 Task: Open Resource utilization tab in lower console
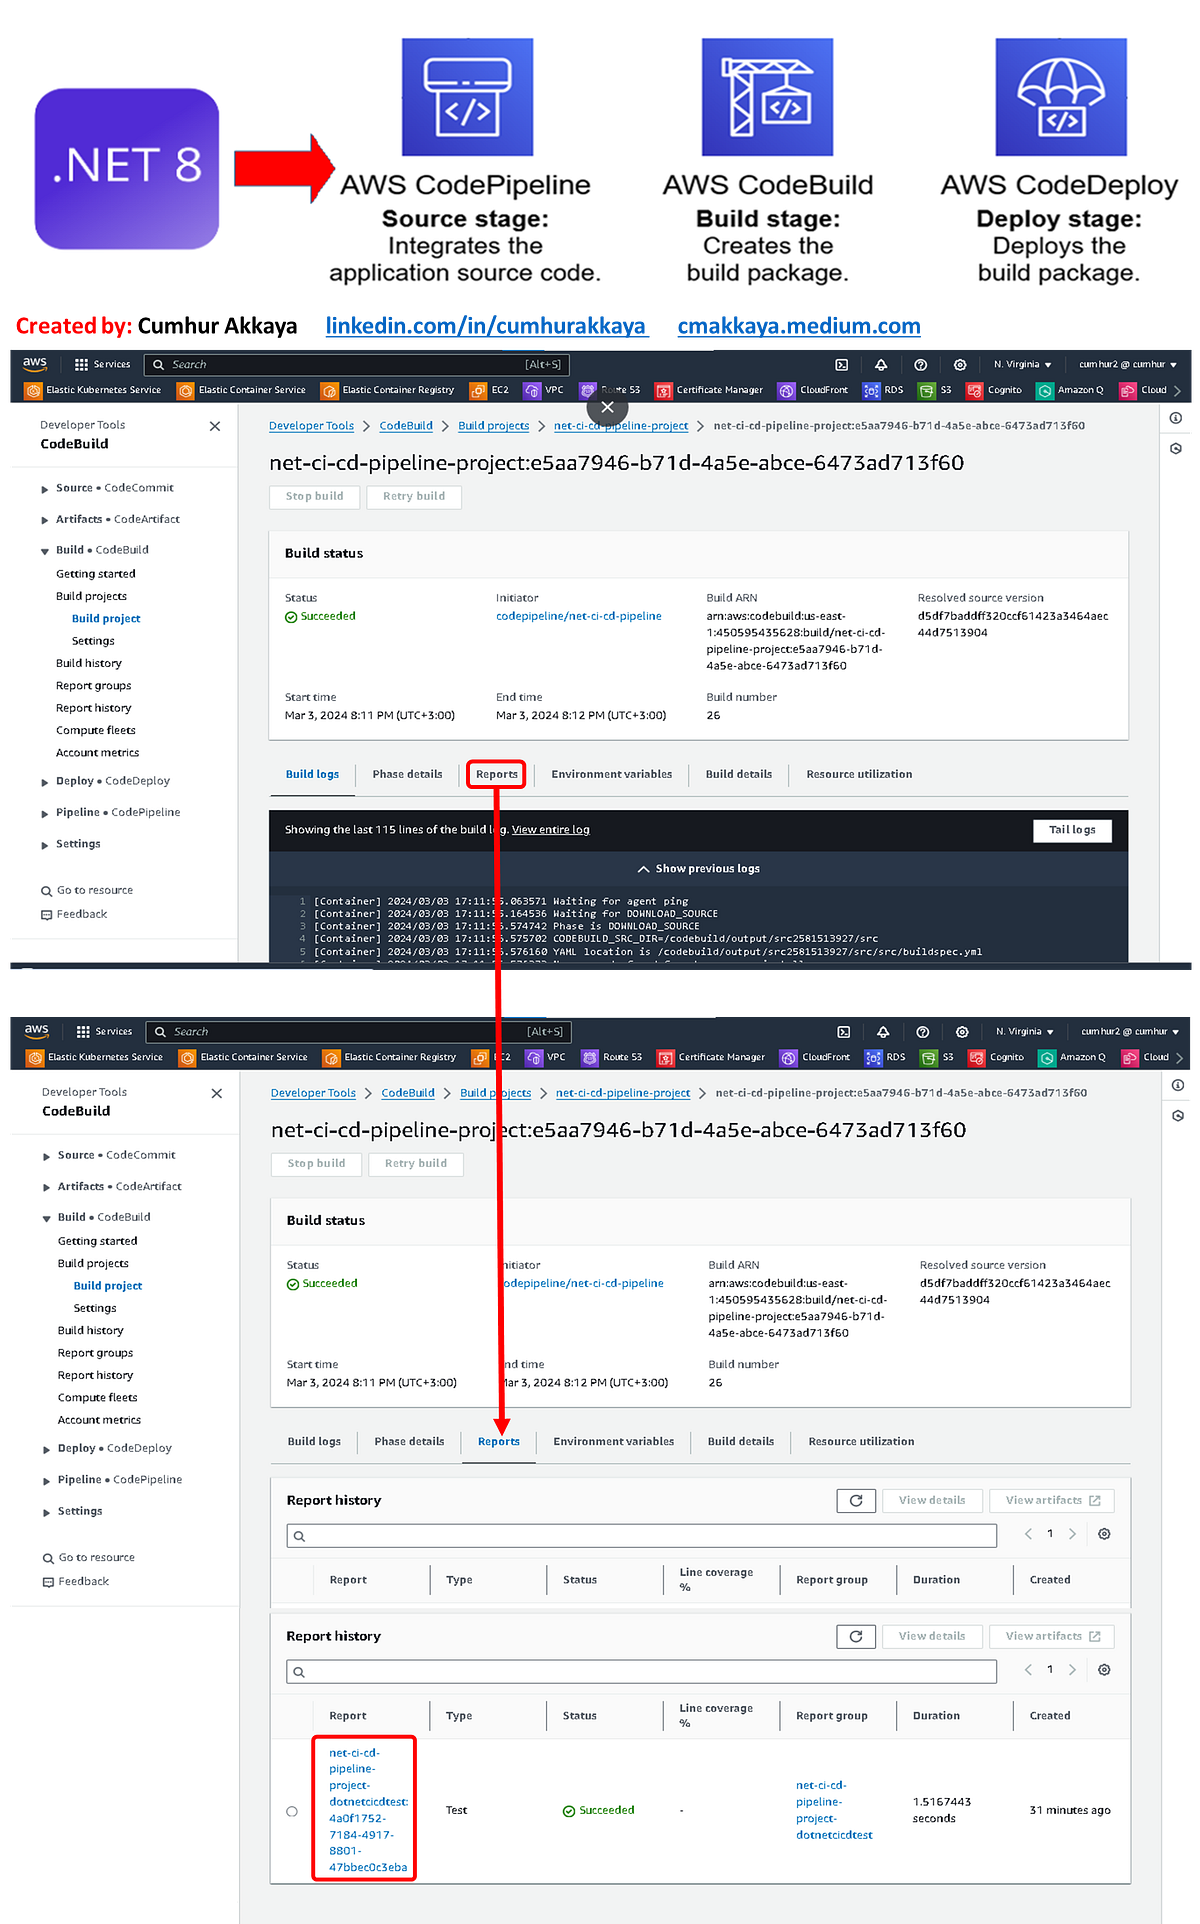(x=861, y=1441)
